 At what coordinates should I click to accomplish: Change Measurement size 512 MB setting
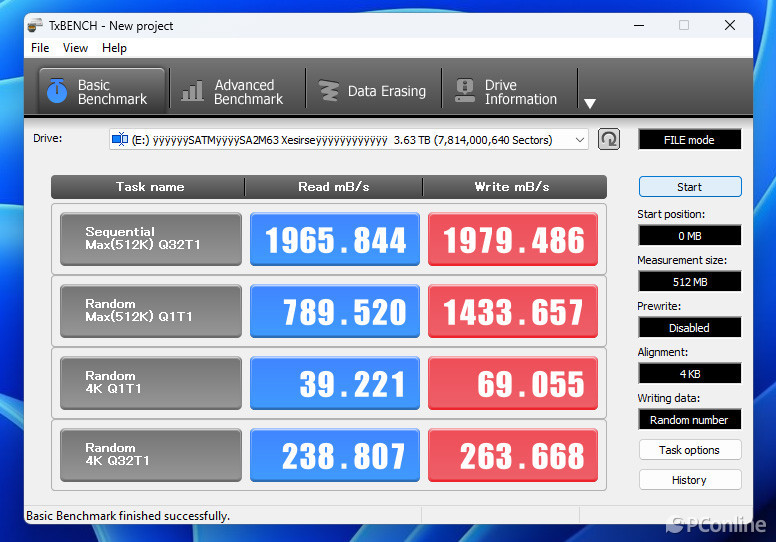(x=689, y=282)
